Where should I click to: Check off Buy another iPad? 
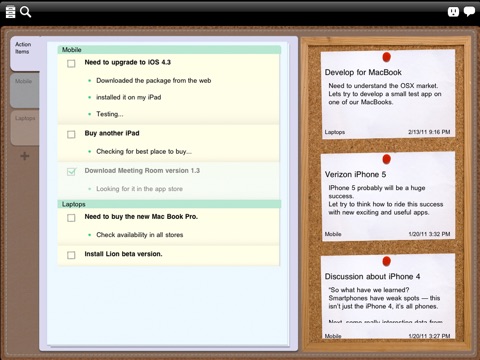click(x=71, y=134)
